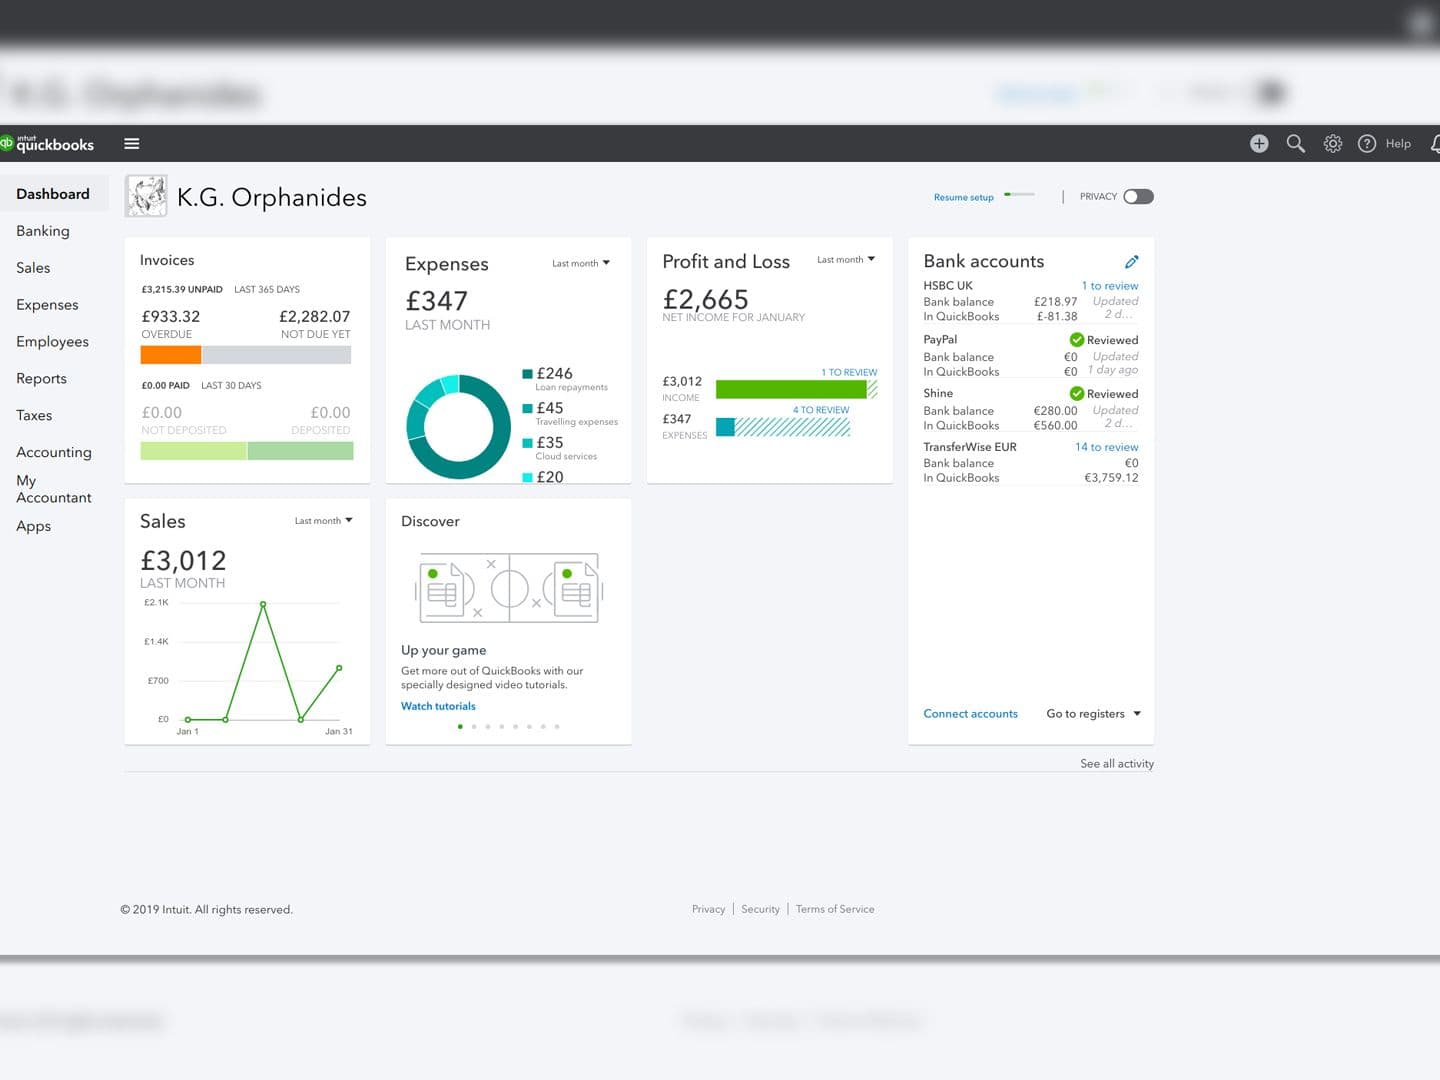Click the £347 last month expenses total
1440x1080 pixels.
click(x=436, y=301)
